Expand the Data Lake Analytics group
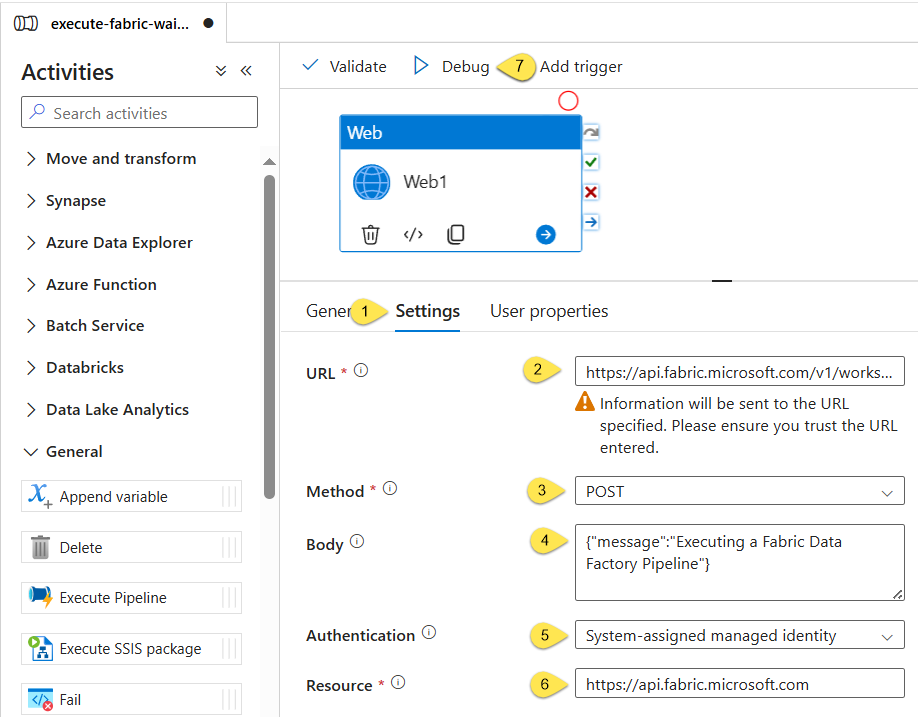The image size is (918, 717). point(31,410)
